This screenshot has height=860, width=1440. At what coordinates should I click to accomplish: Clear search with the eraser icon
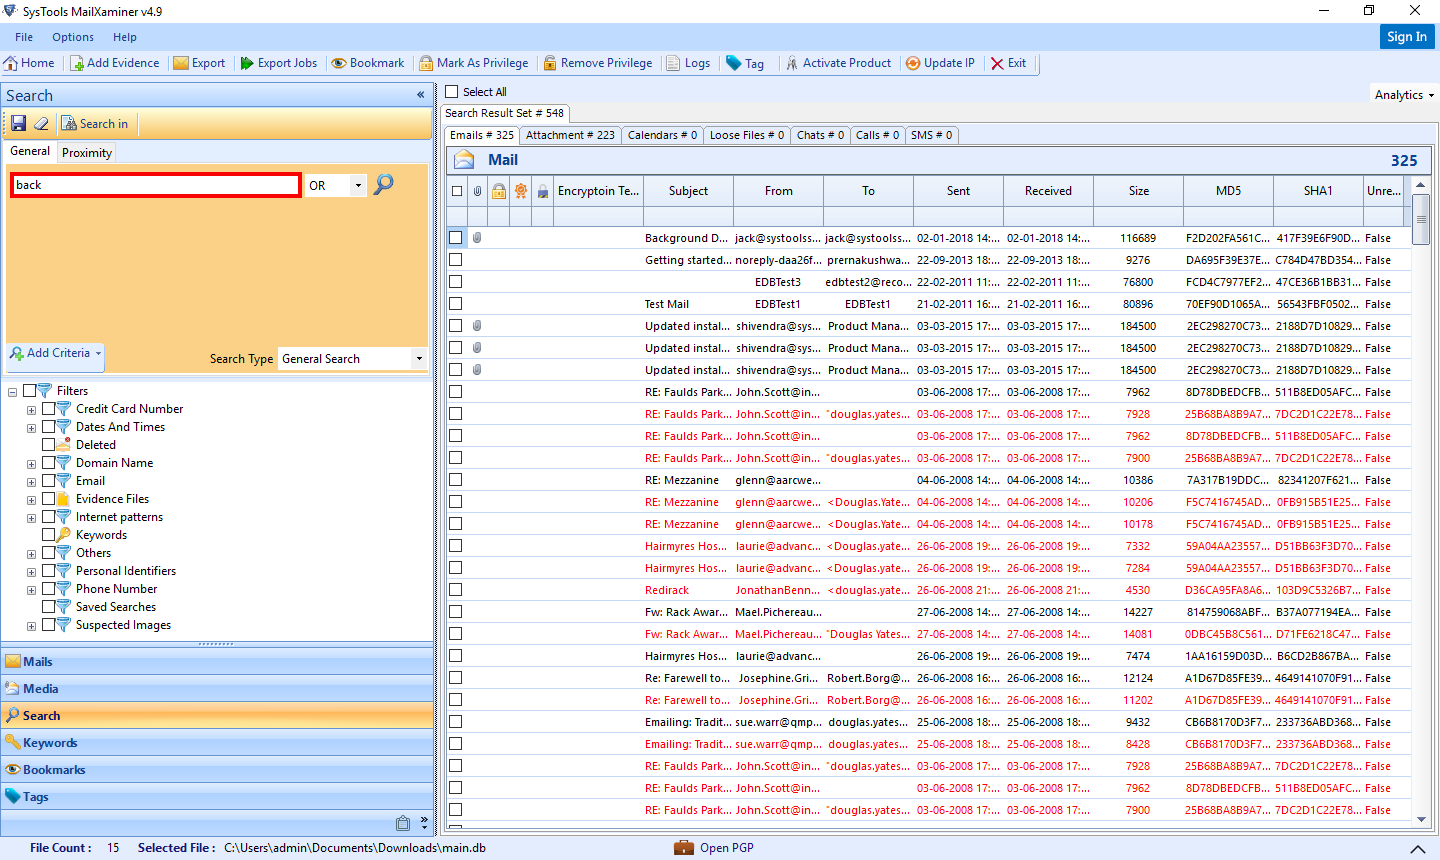[41, 124]
